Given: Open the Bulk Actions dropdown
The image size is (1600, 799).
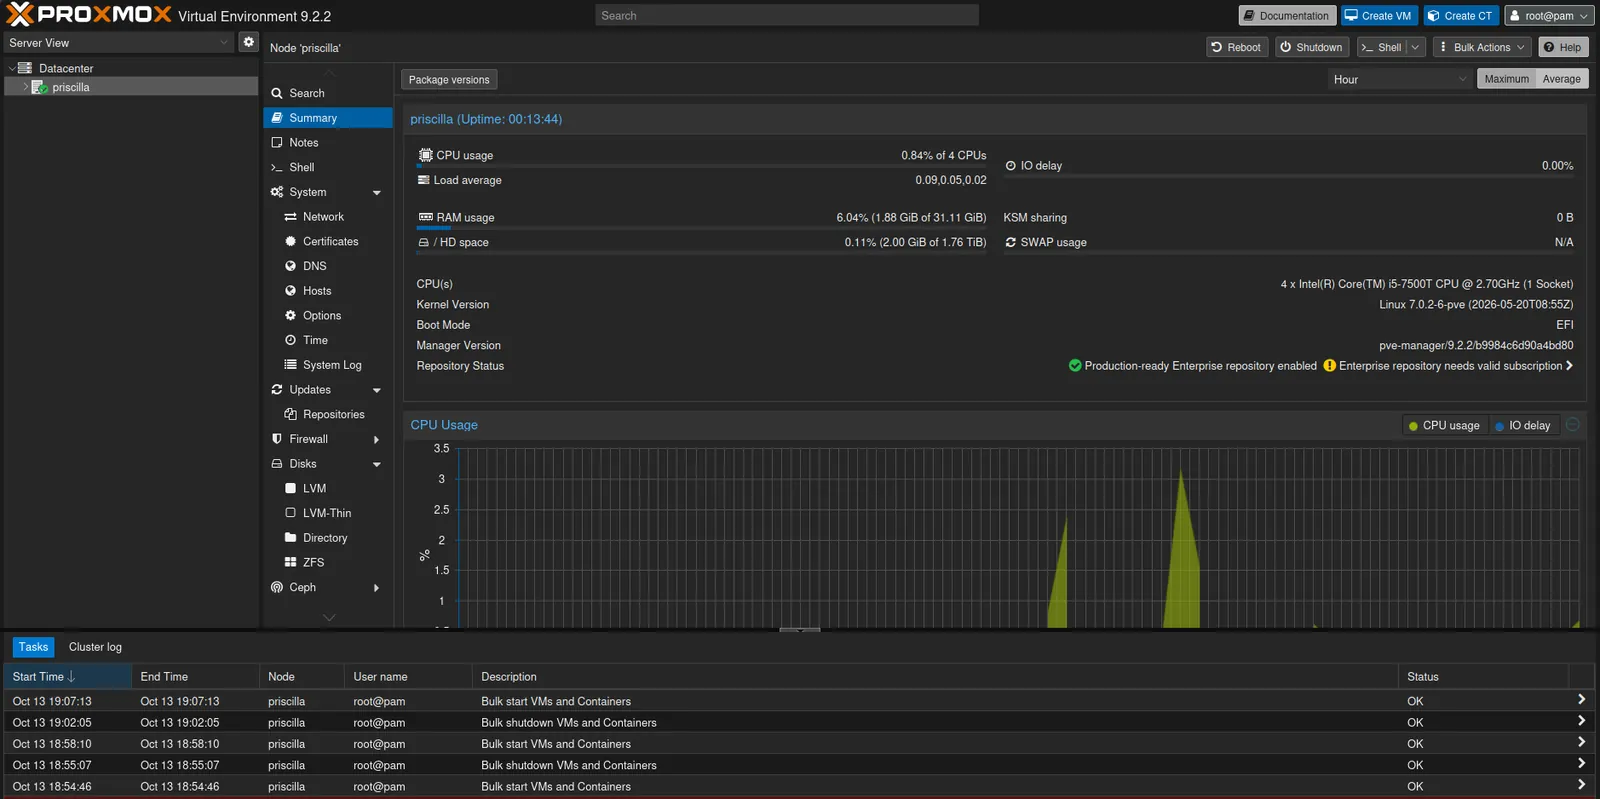Looking at the screenshot, I should coord(1482,47).
